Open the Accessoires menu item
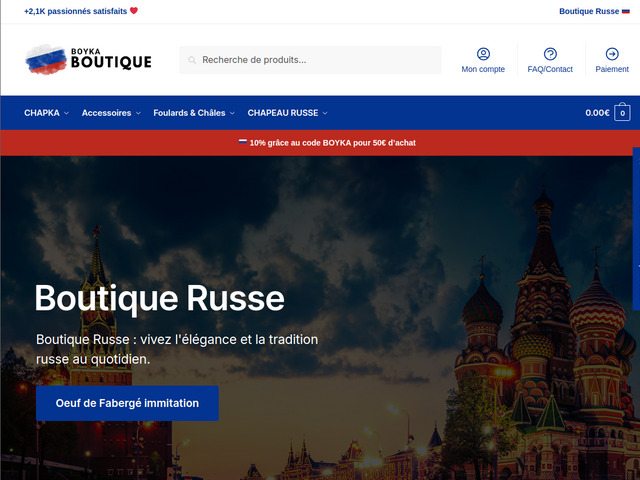Screen dimensions: 640x480 pyautogui.click(x=106, y=113)
